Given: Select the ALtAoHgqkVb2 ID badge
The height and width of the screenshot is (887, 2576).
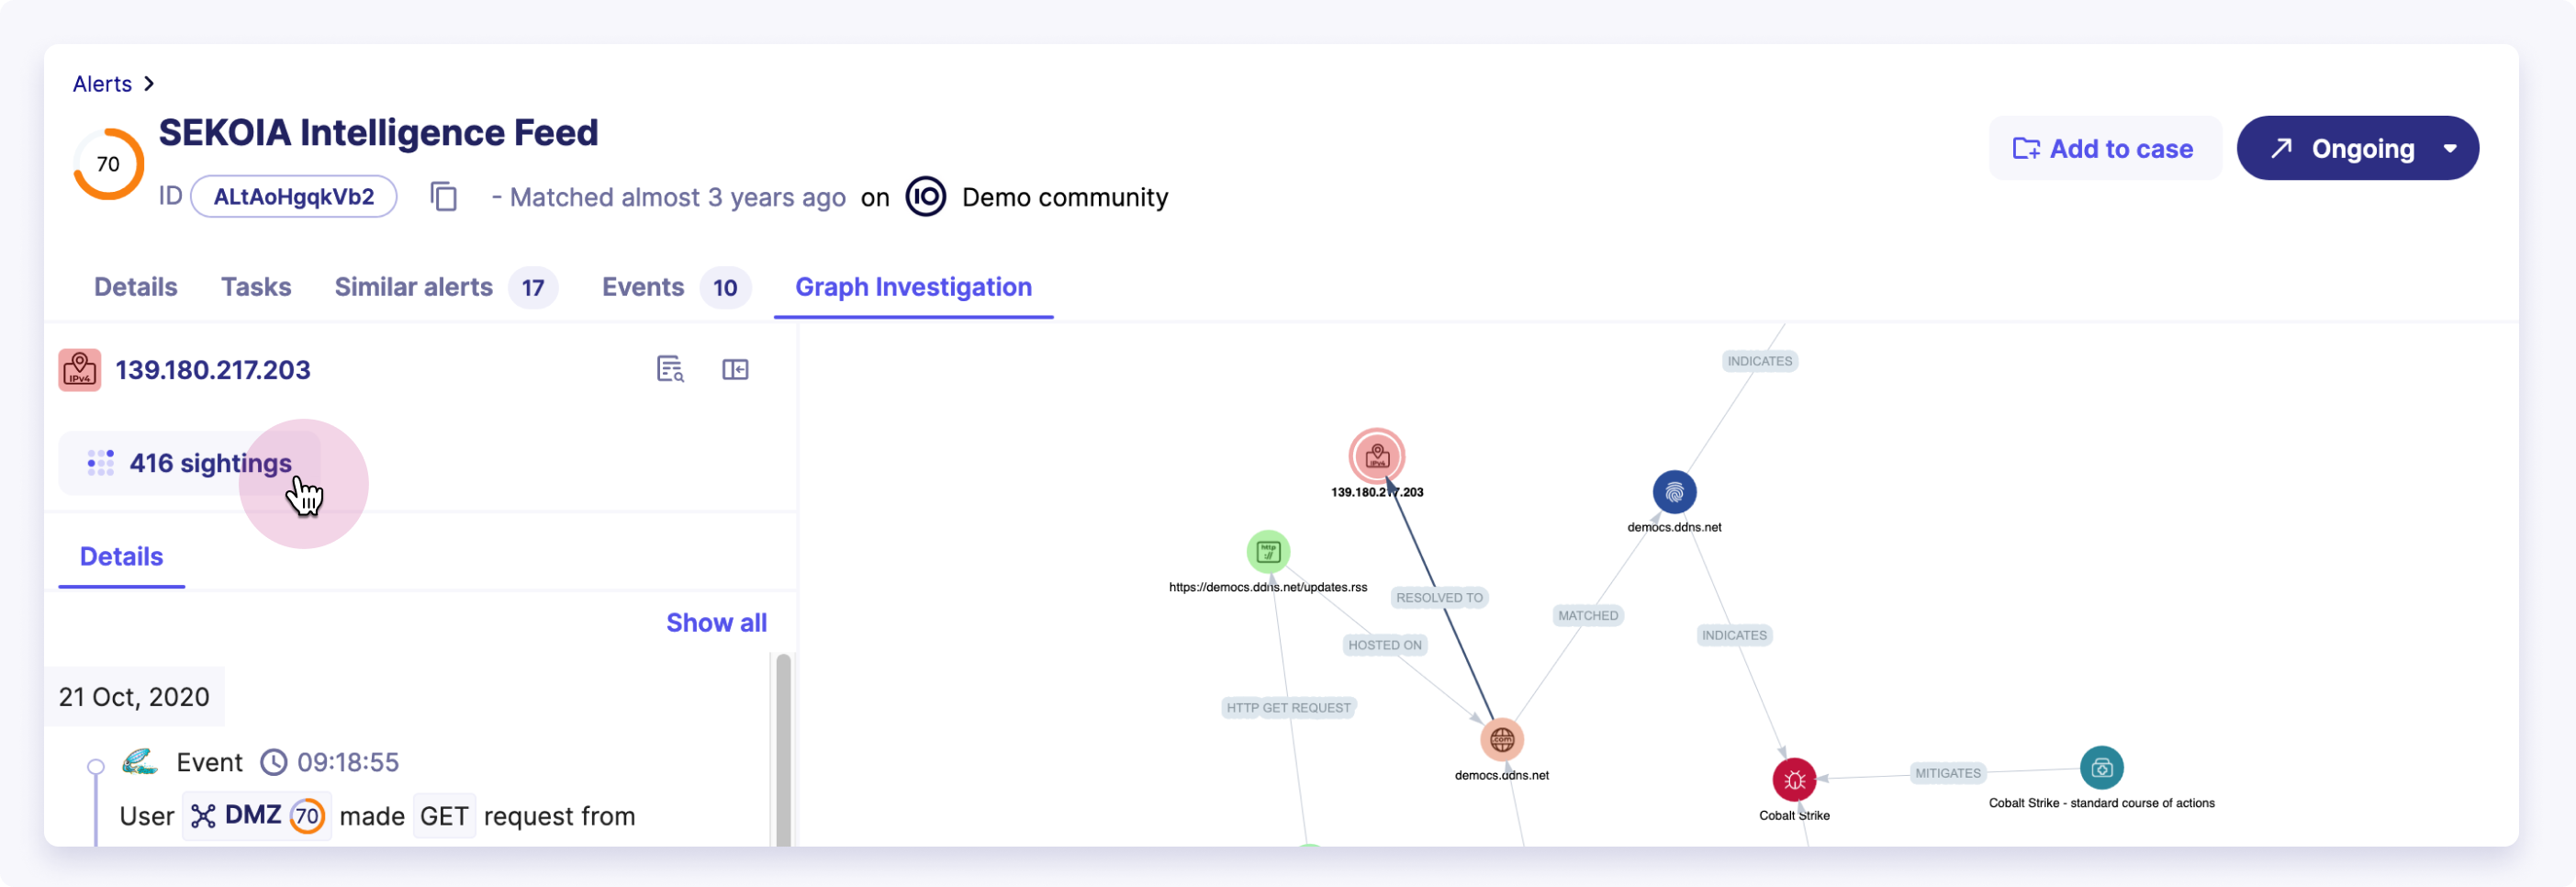Looking at the screenshot, I should (293, 197).
